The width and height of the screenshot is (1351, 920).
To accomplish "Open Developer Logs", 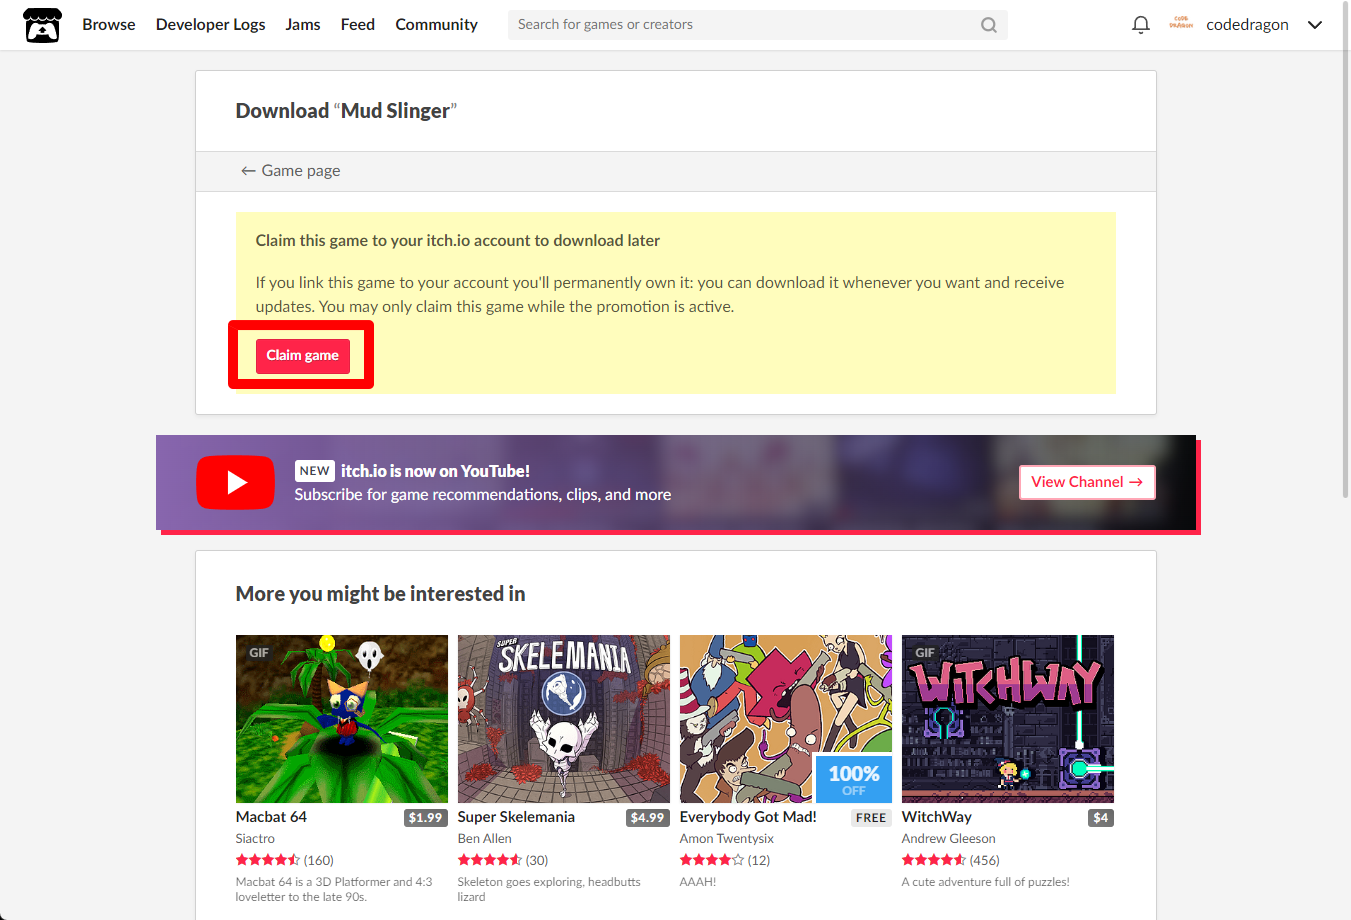I will [x=211, y=25].
